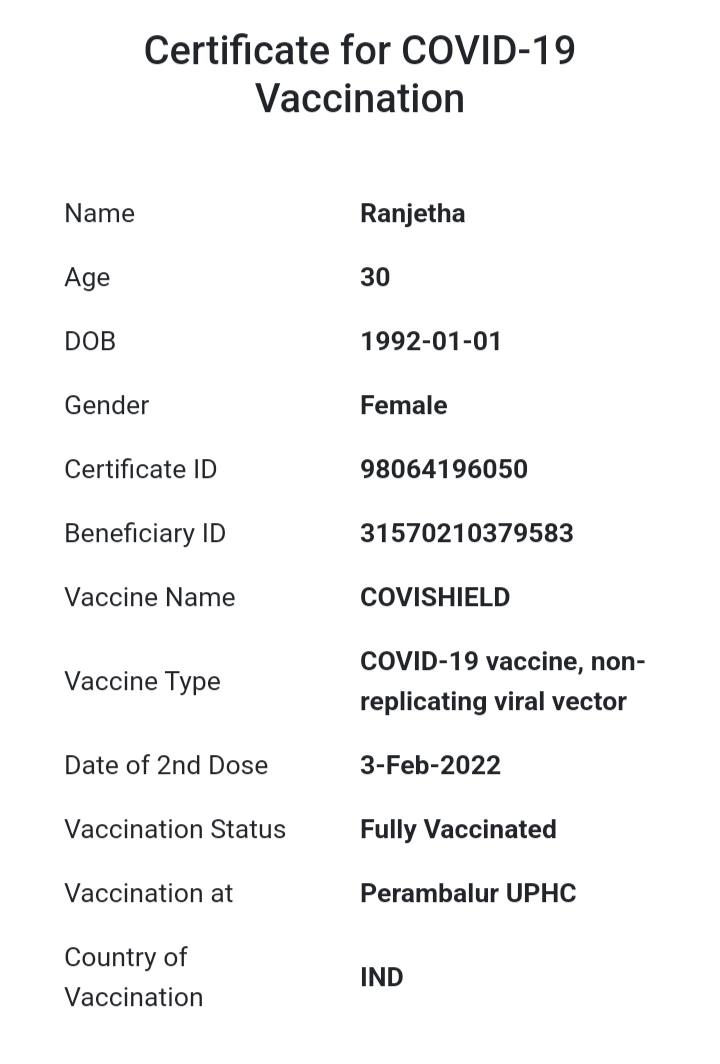Click the Vaccination at label
Image resolution: width=720 pixels, height=1064 pixels.
click(148, 893)
